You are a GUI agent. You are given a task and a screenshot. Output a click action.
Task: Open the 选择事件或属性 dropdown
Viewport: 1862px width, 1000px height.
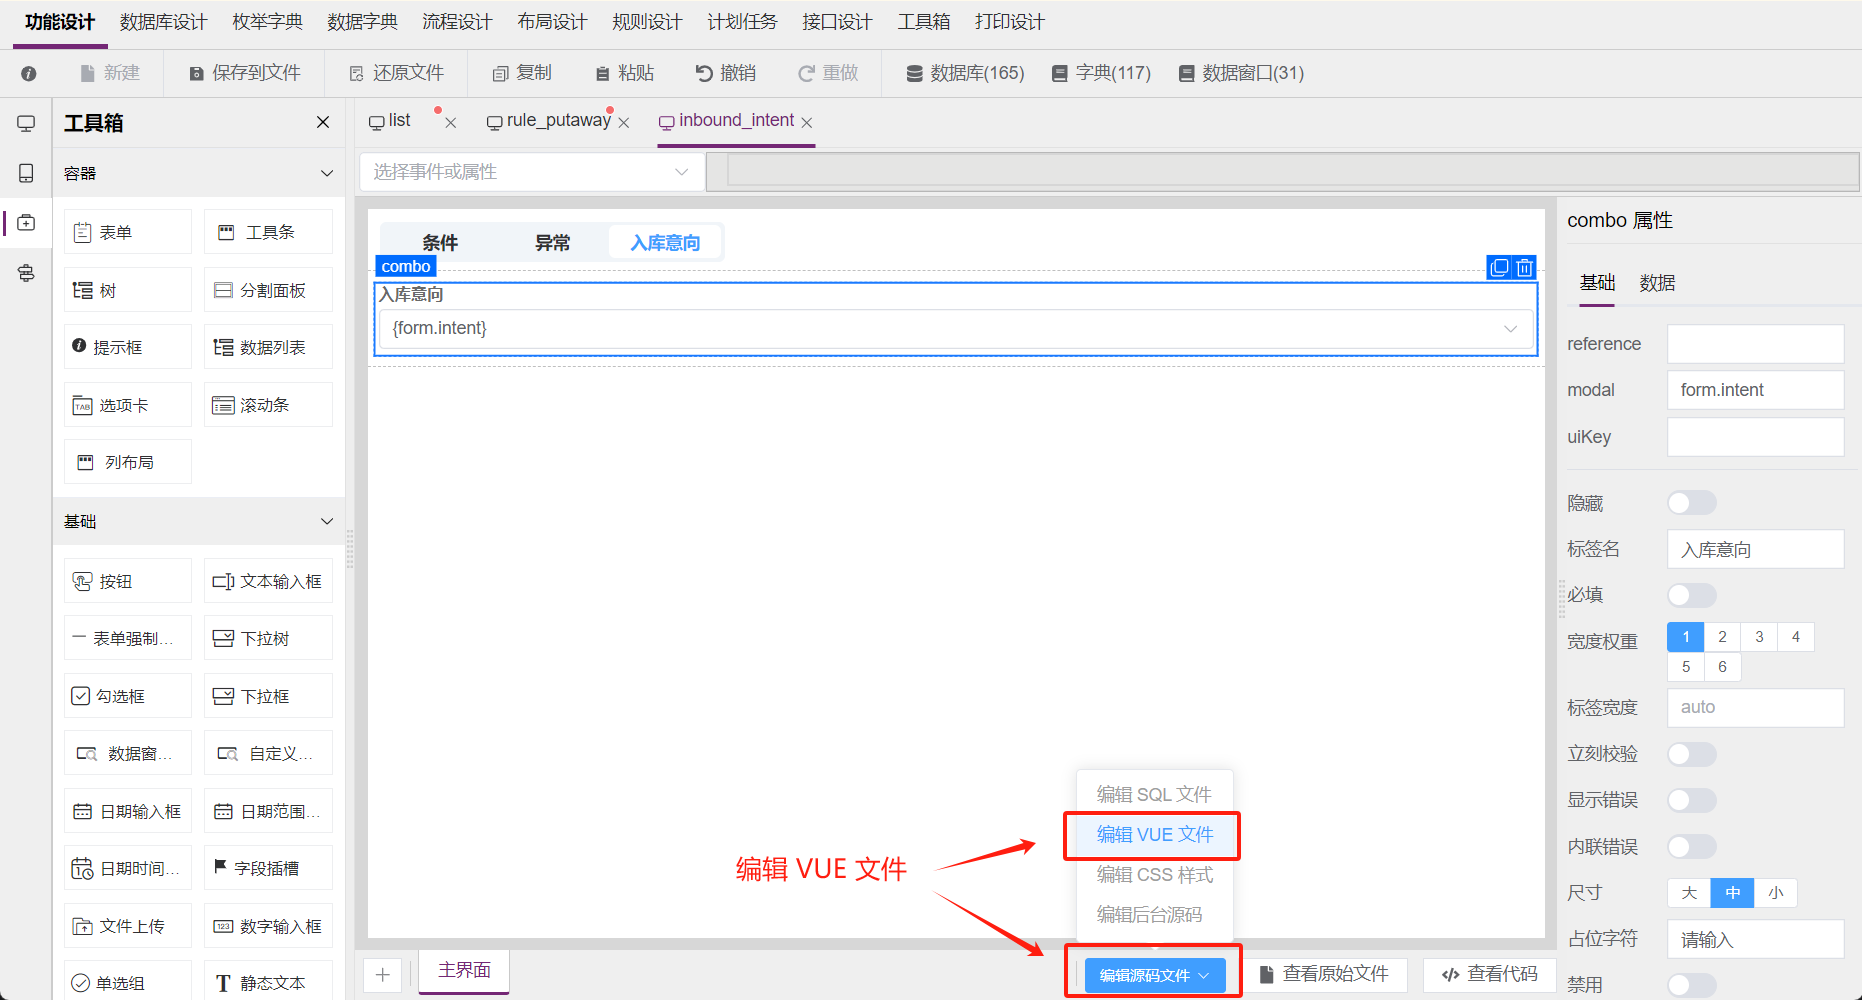pos(532,172)
